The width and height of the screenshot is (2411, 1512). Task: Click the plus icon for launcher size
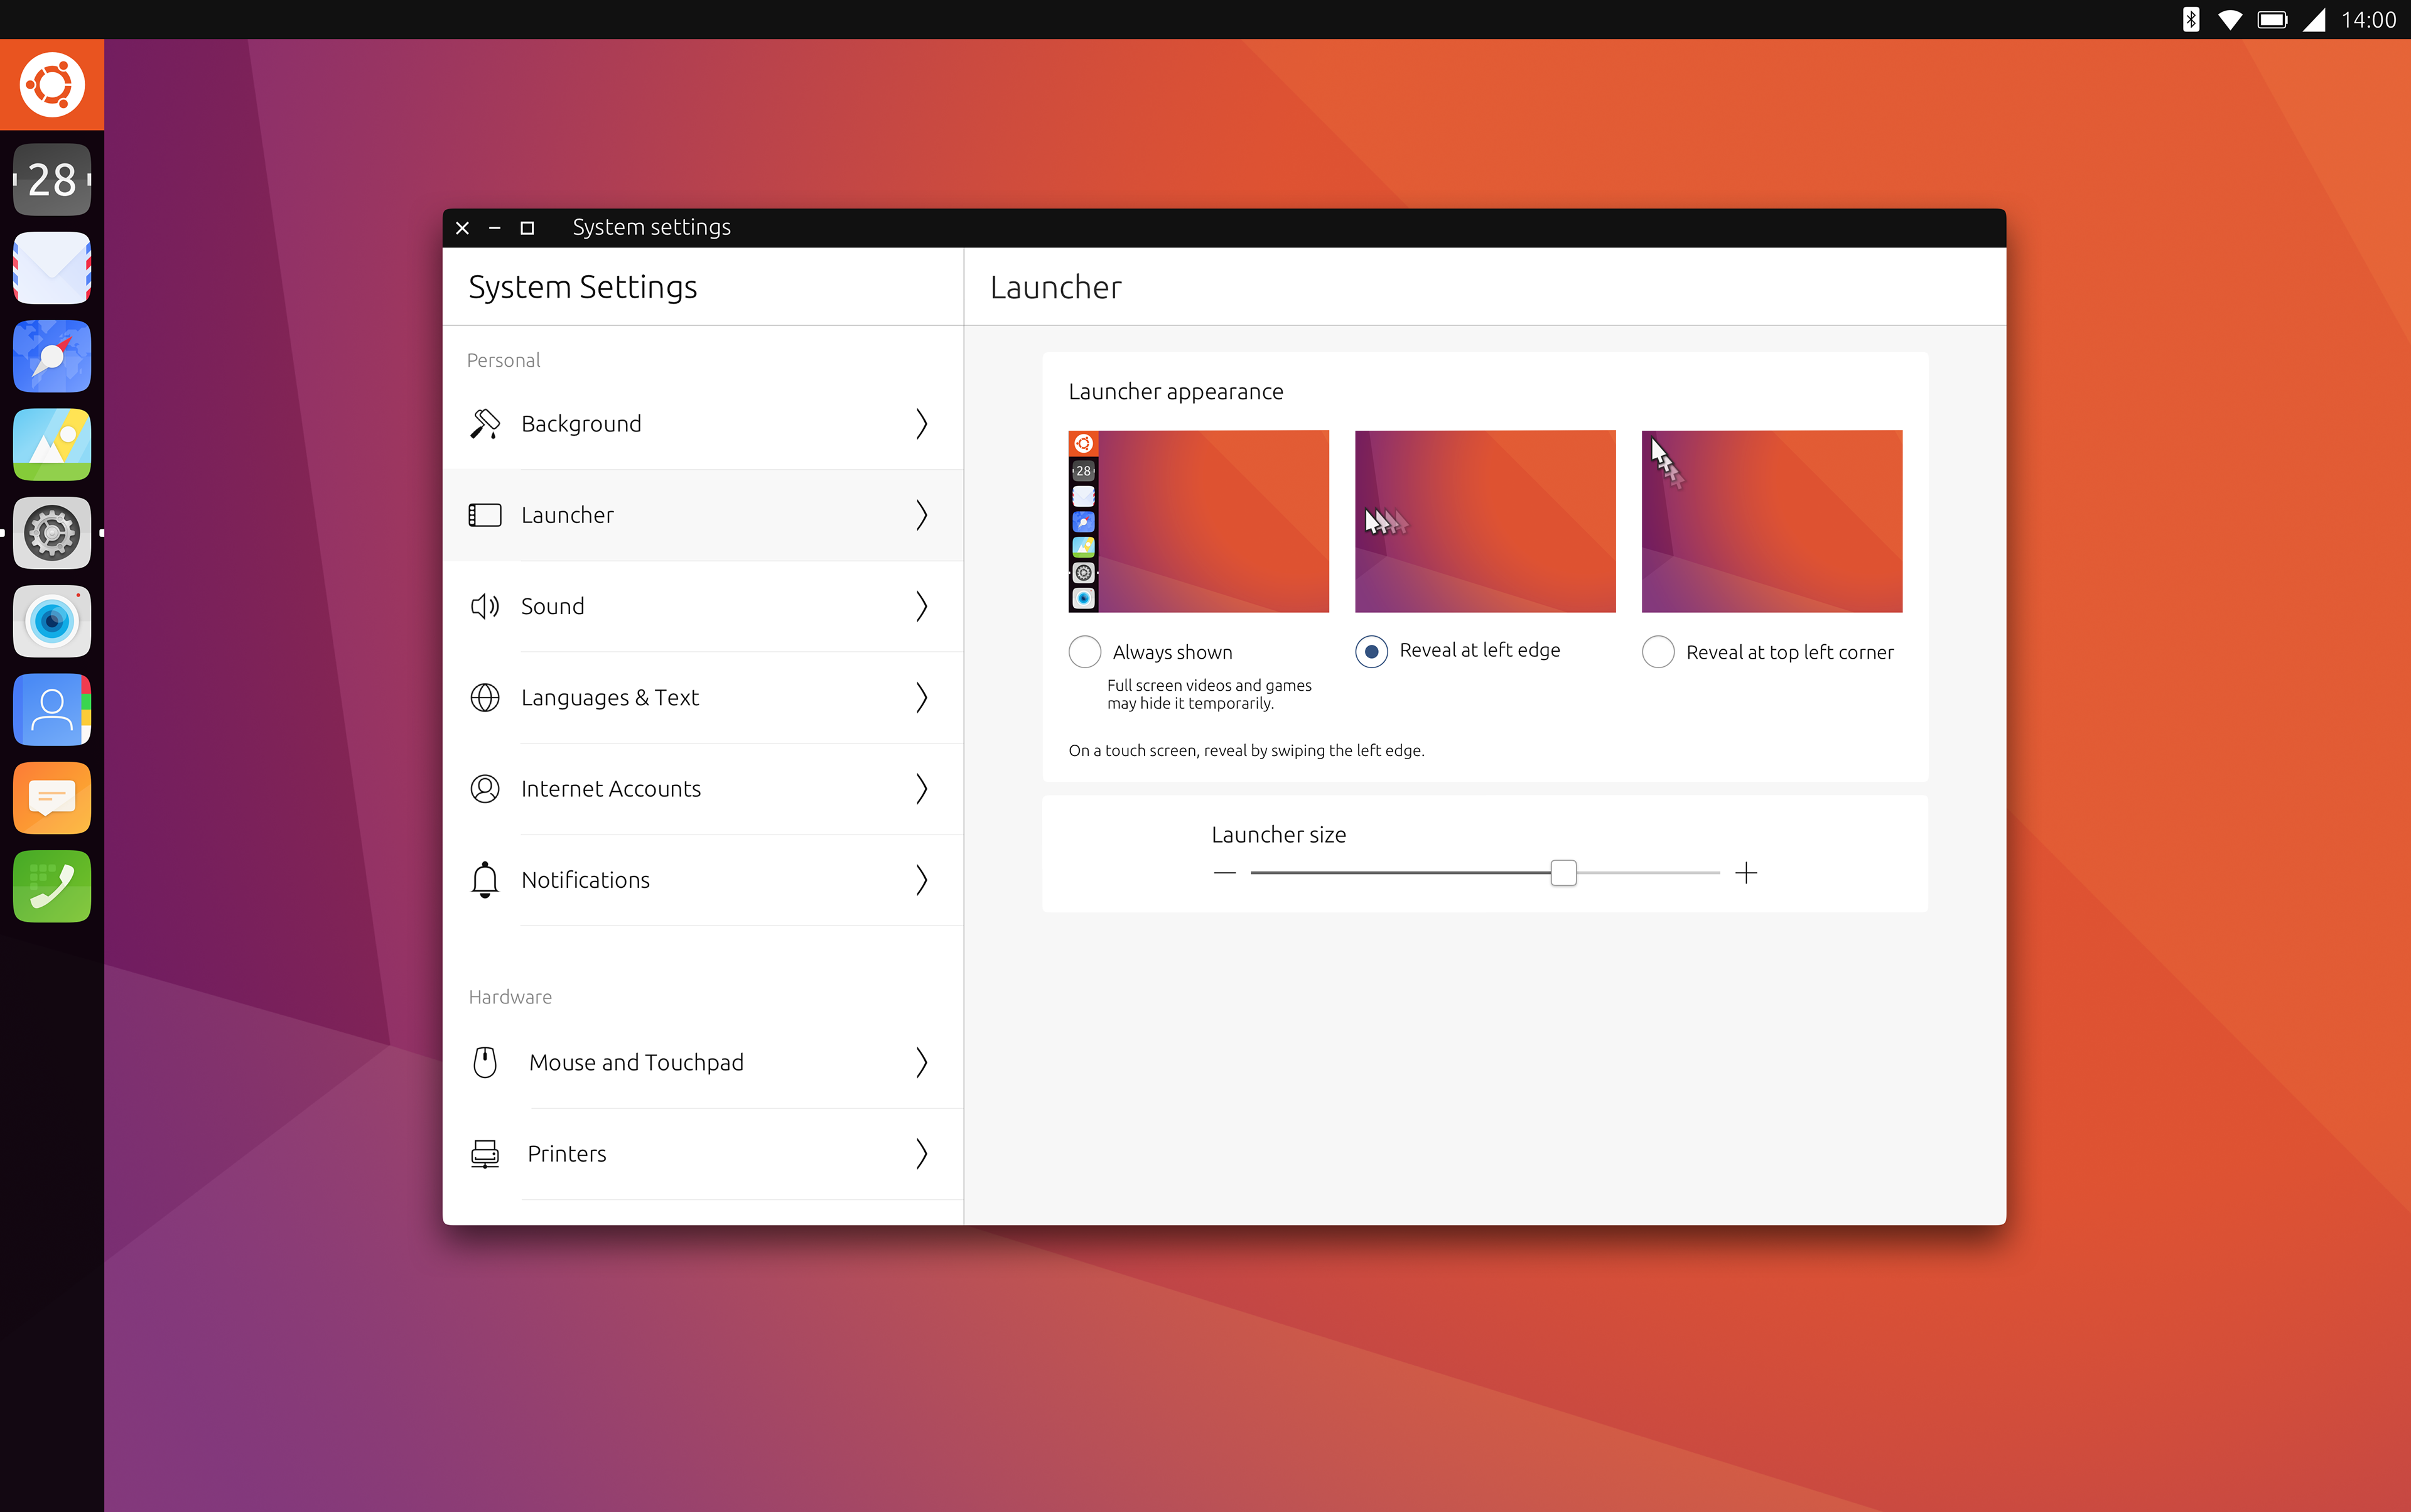[x=1746, y=873]
